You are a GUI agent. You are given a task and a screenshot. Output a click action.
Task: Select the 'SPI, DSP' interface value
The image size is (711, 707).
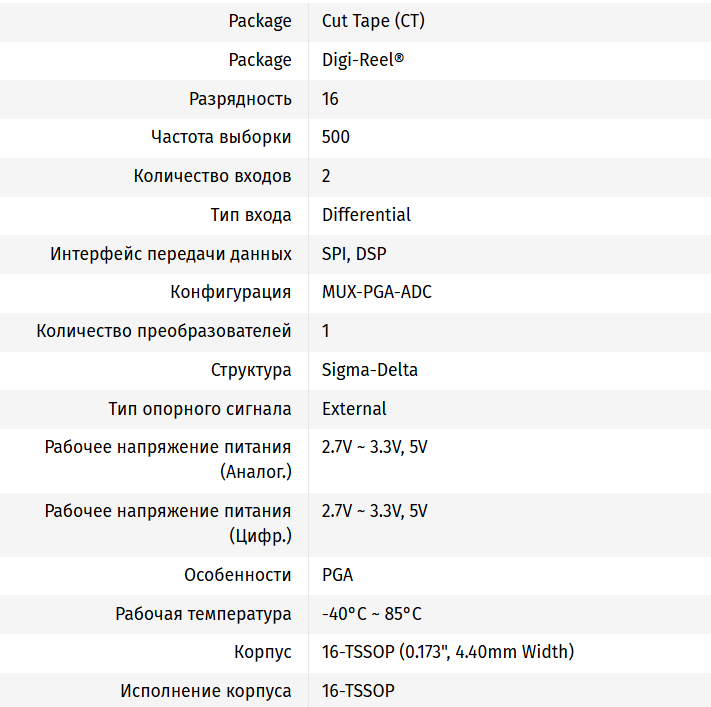(x=354, y=254)
